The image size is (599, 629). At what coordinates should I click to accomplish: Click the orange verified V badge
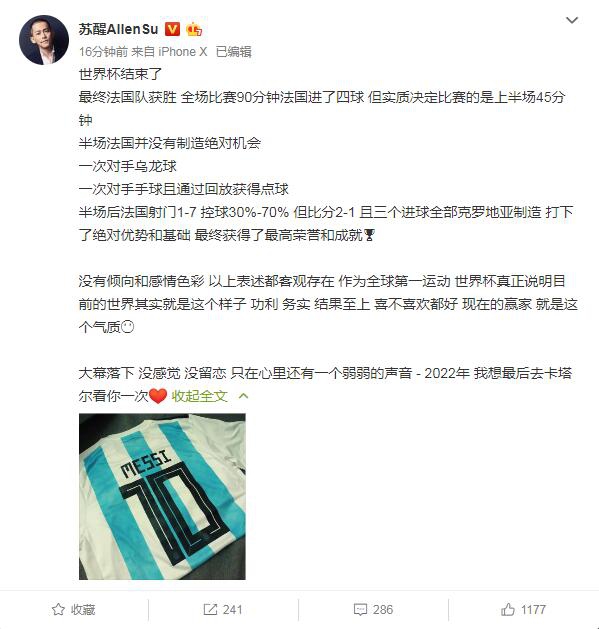click(172, 29)
